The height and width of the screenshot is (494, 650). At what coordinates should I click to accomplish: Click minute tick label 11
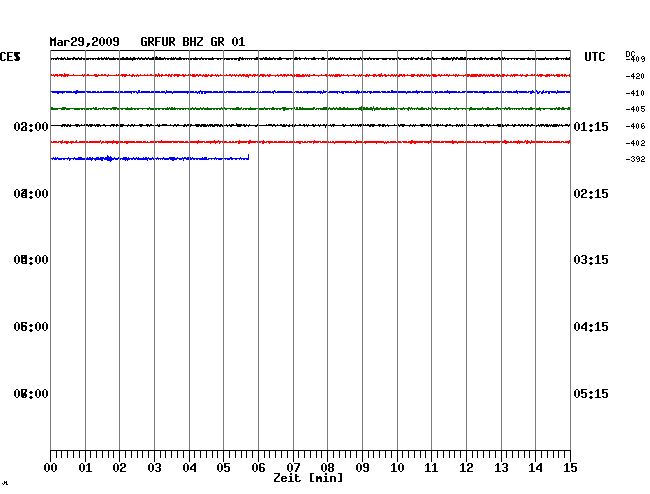pos(431,468)
